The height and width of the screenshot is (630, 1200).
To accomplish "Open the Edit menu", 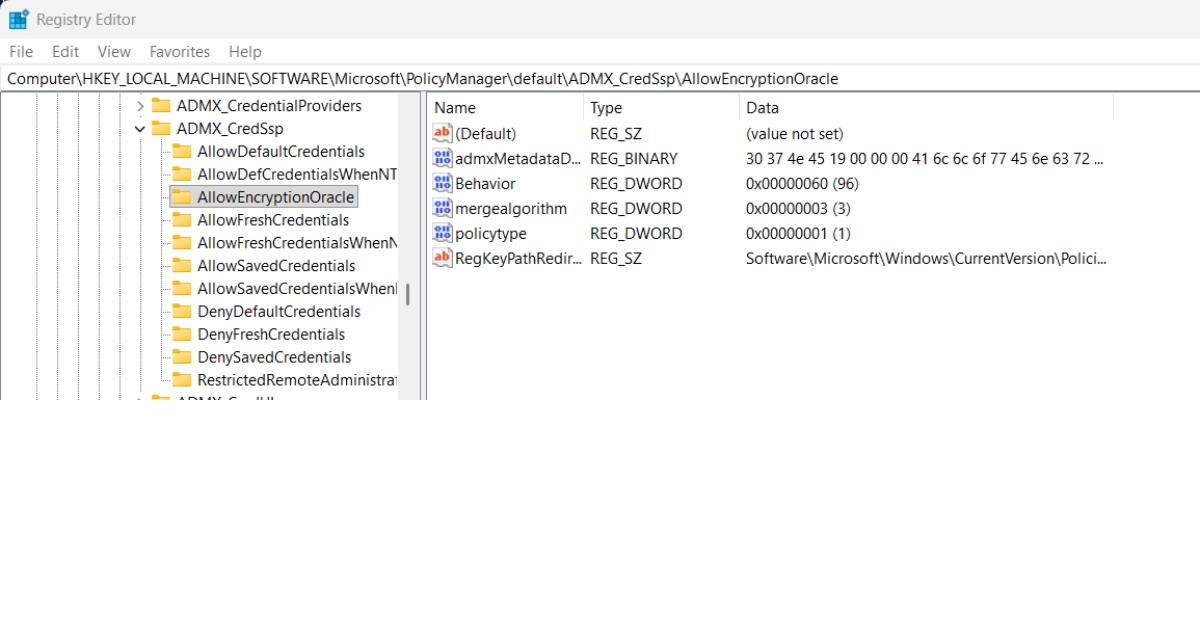I will click(65, 51).
